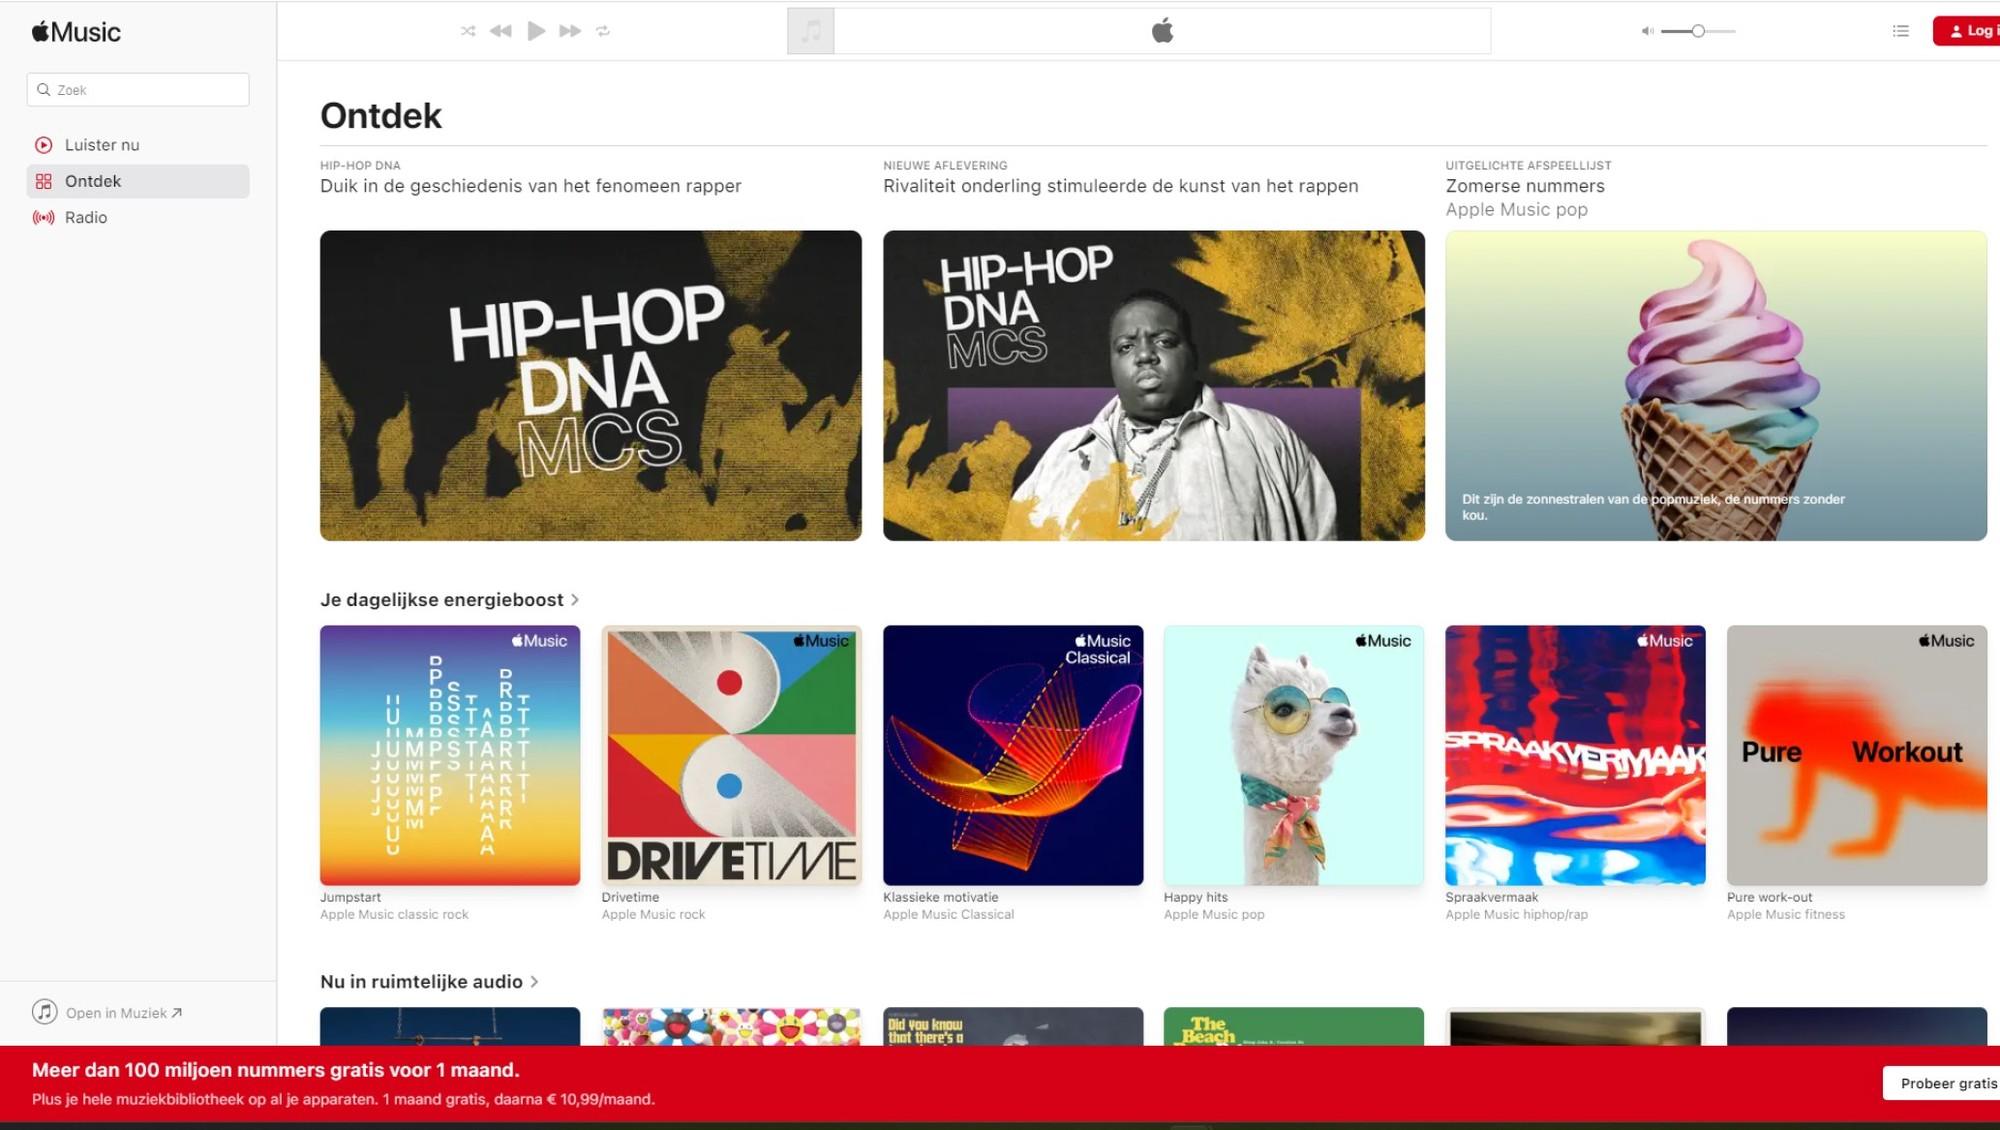The height and width of the screenshot is (1130, 2000).
Task: Open the Pure Workout playlist cover
Action: (x=1857, y=755)
